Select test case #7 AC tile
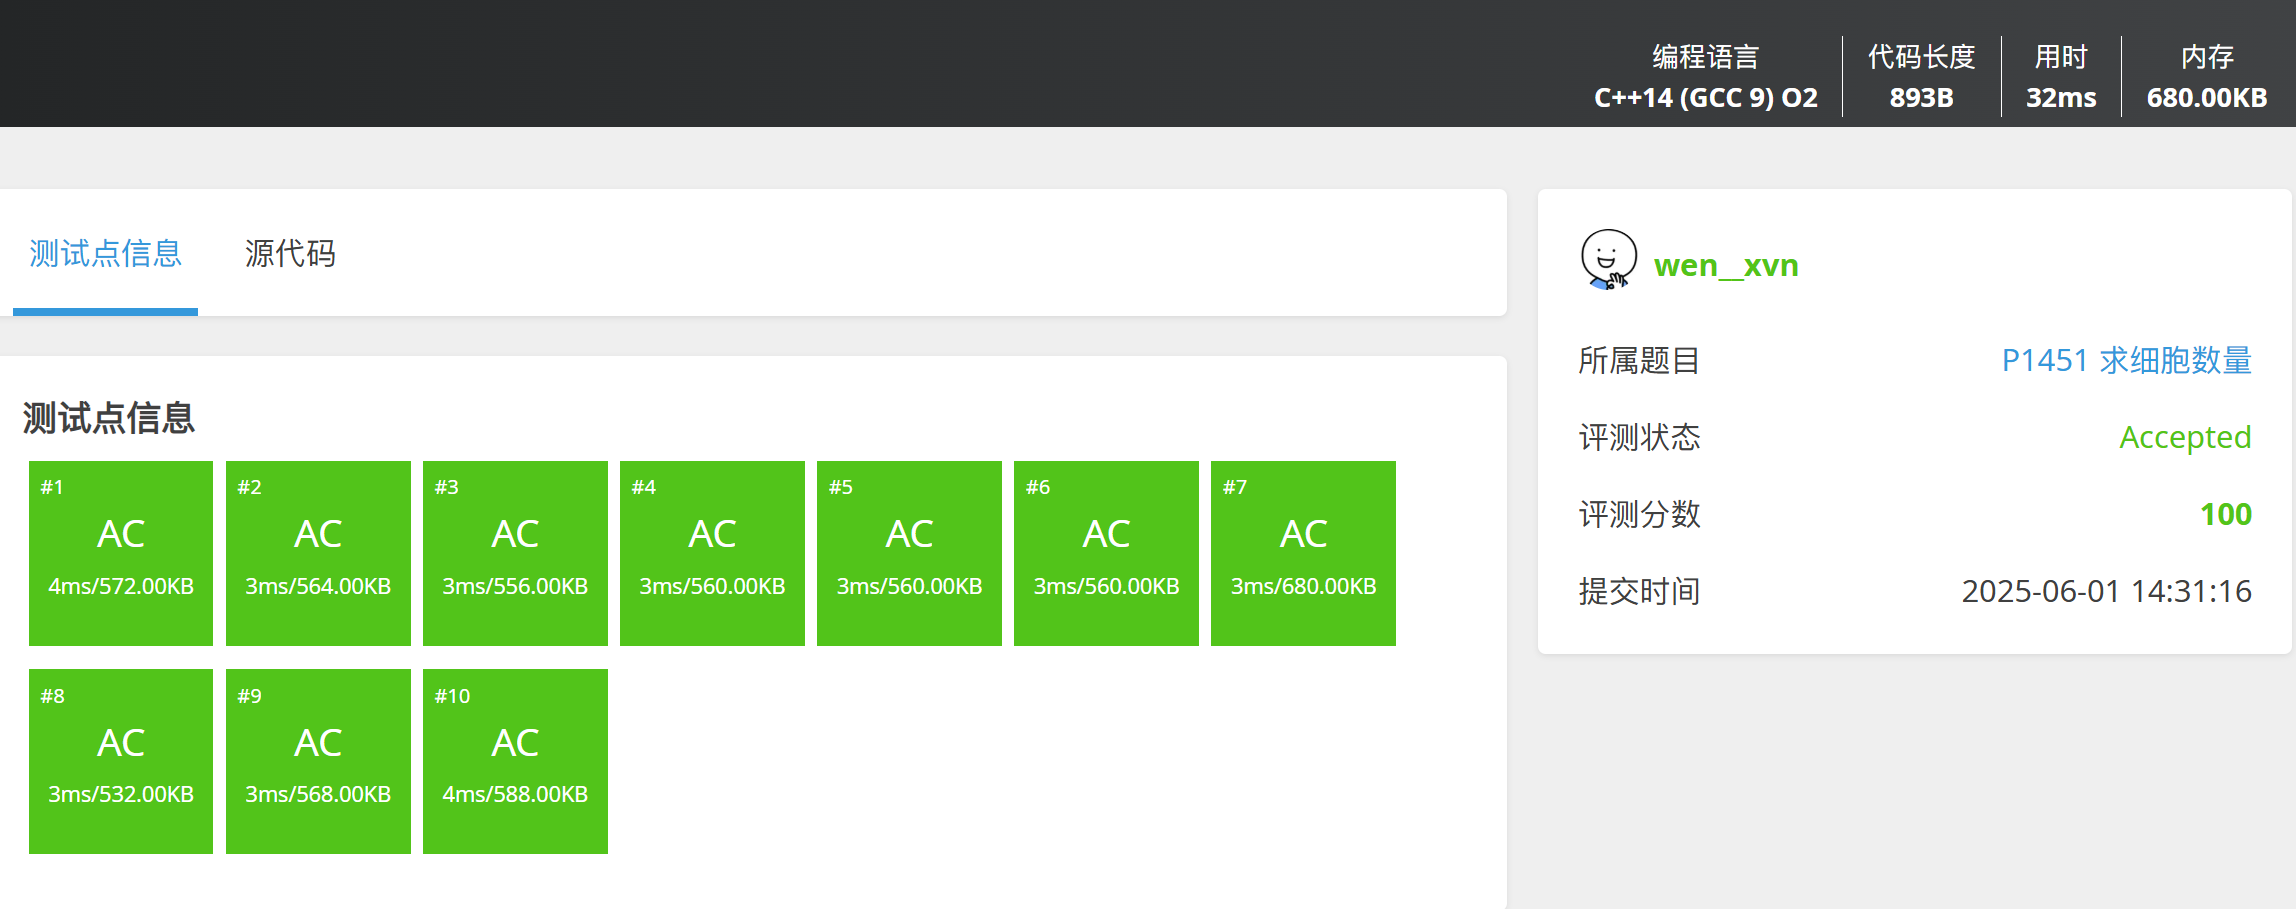This screenshot has height=909, width=2296. point(1303,553)
